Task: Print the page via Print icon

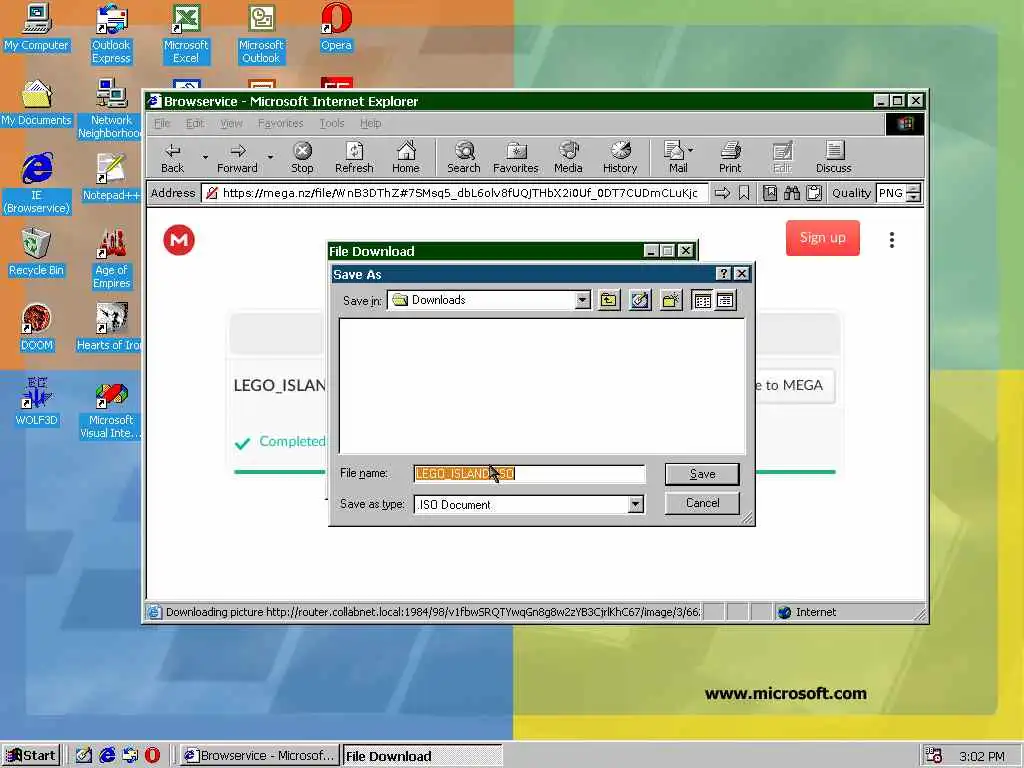Action: pos(730,158)
